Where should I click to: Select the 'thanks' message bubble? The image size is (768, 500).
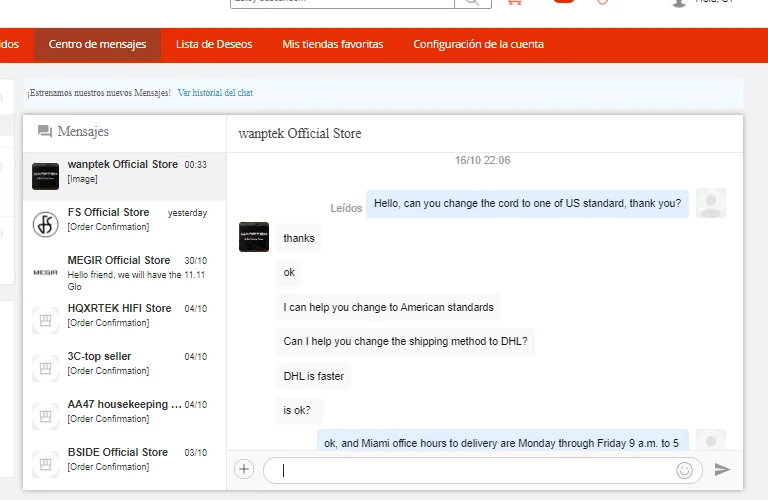coord(299,238)
